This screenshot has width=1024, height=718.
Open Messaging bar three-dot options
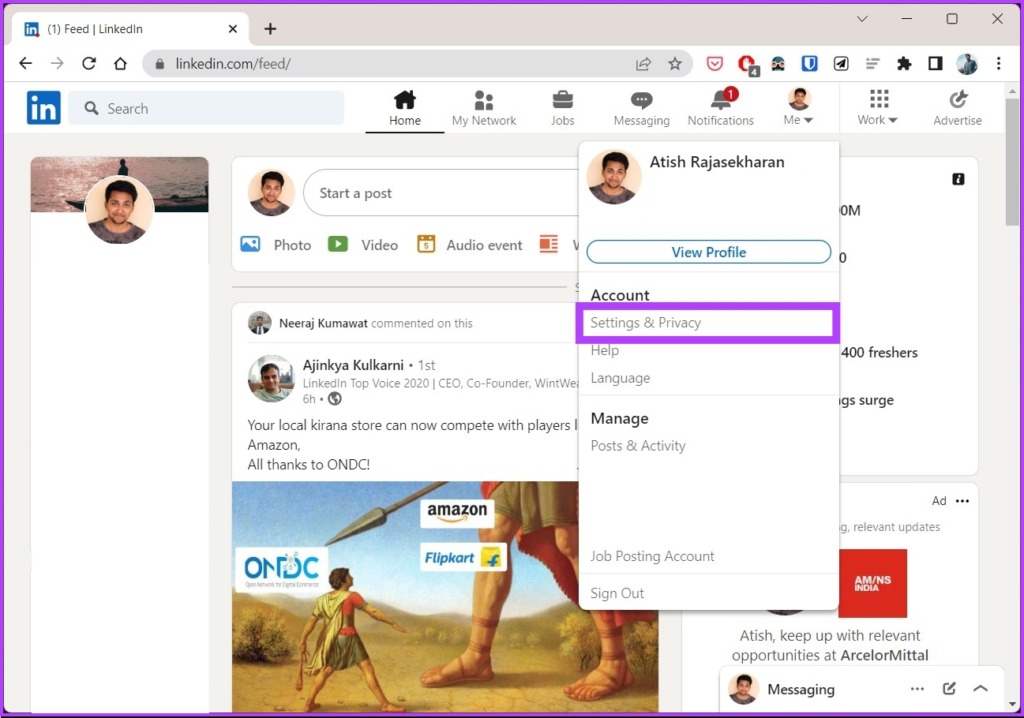[917, 689]
